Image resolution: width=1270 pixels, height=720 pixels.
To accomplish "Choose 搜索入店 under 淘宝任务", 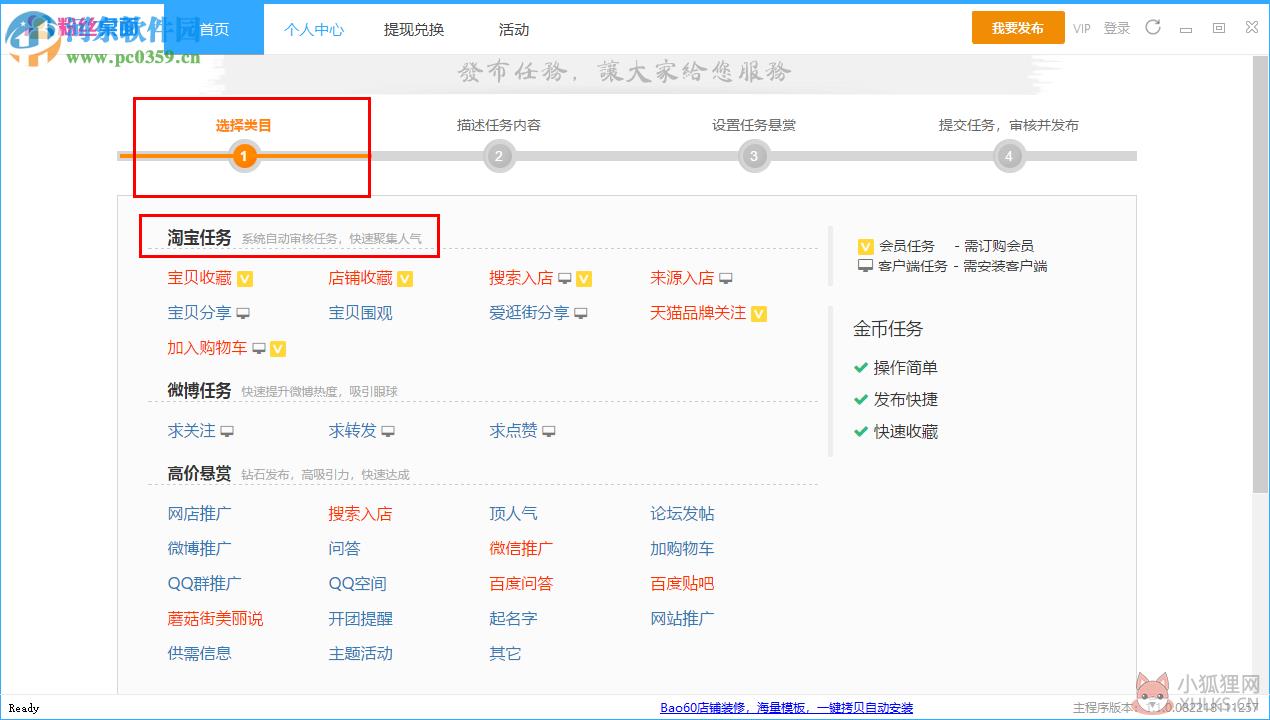I will click(x=521, y=278).
